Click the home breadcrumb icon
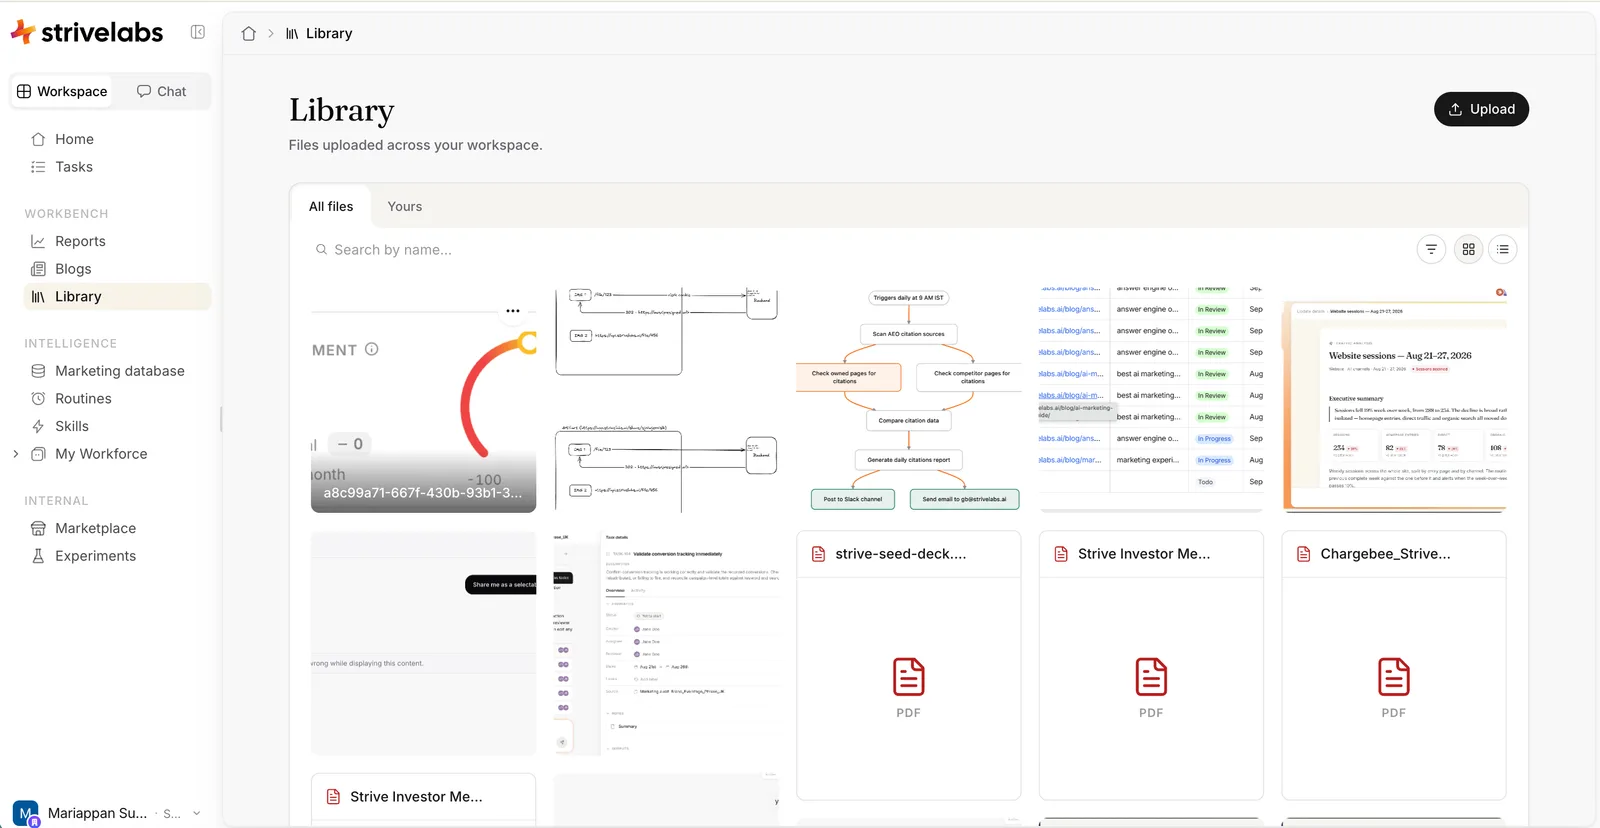Screen dimensions: 1600x828 (x=249, y=33)
